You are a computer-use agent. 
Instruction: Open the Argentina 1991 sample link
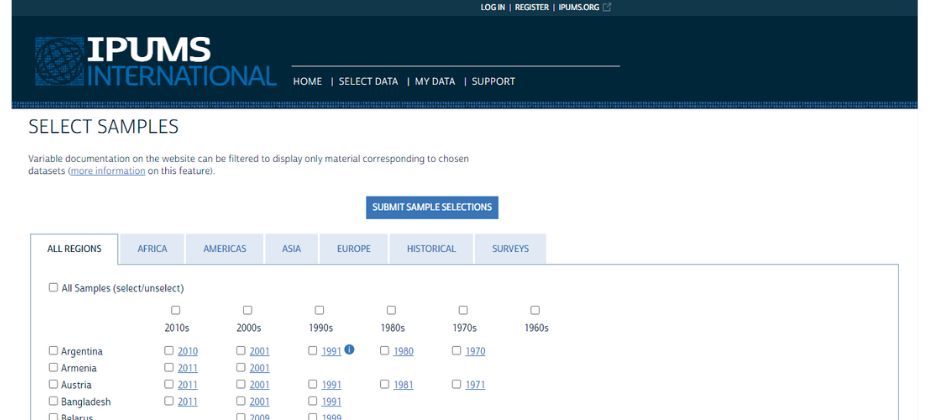coord(332,352)
